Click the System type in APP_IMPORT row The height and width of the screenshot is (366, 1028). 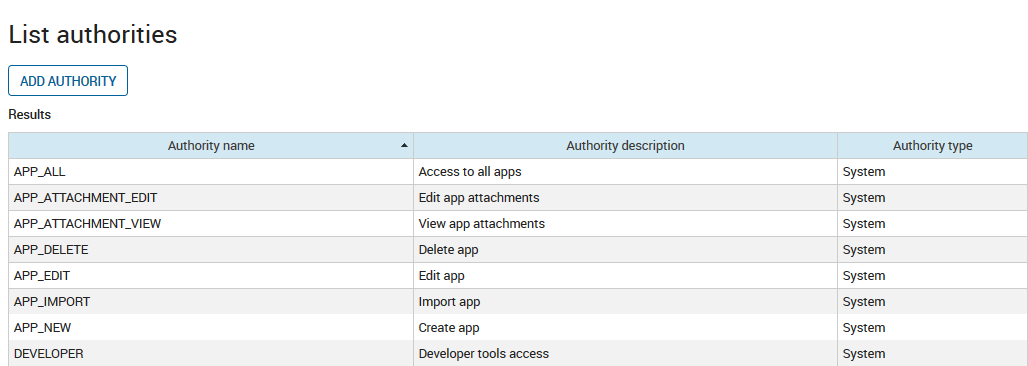(x=863, y=302)
